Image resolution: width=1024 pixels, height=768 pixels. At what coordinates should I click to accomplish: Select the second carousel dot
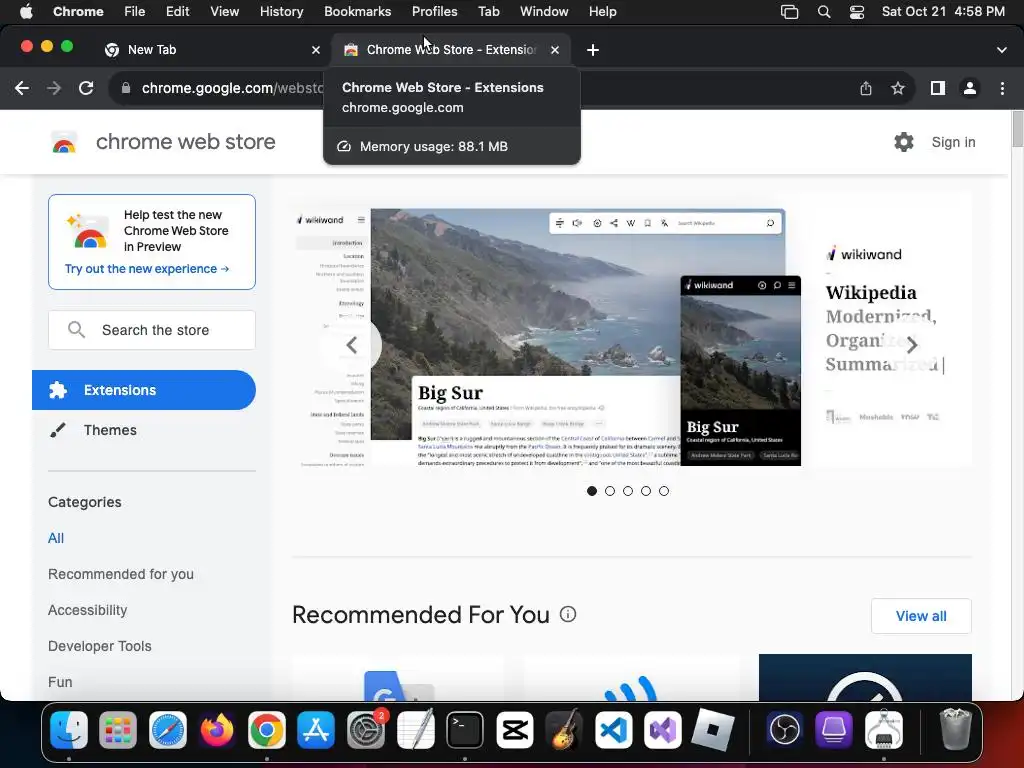(x=610, y=491)
